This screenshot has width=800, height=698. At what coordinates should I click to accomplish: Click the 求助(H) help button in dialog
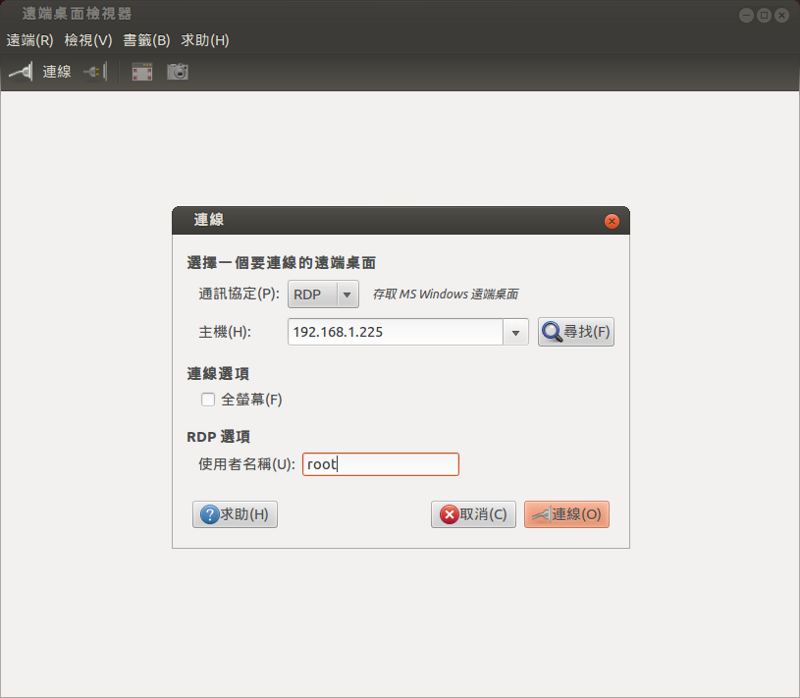pos(235,514)
